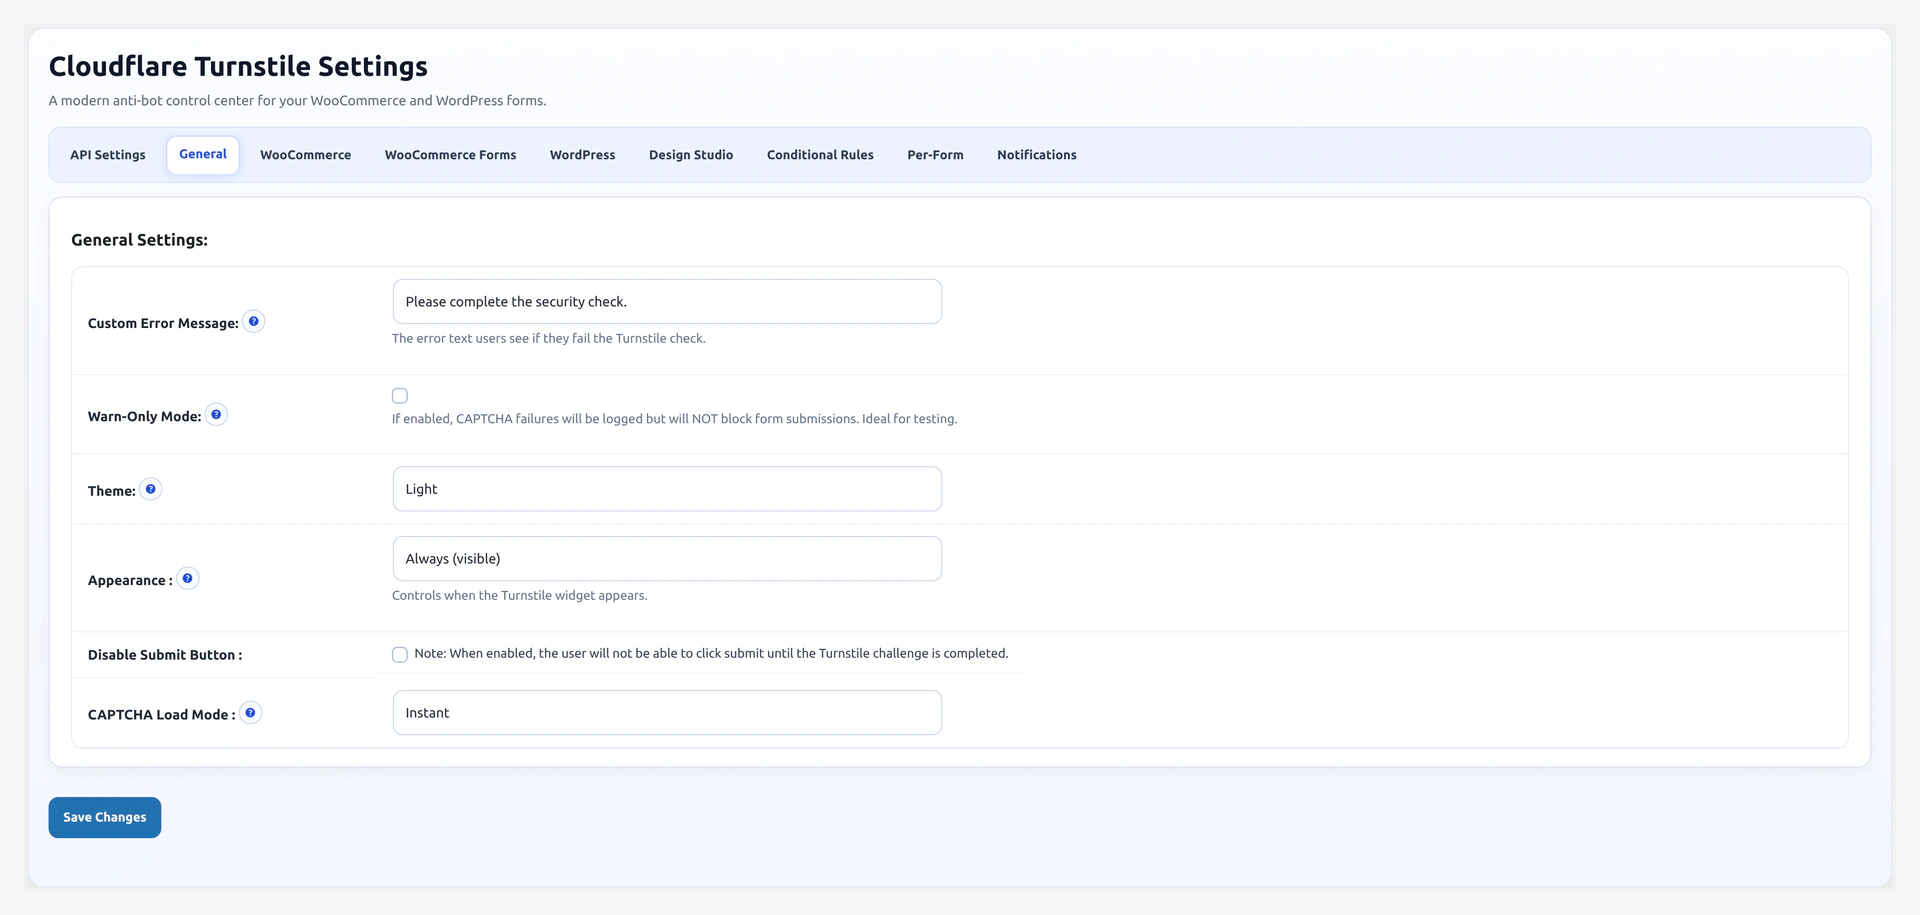Open the Theme dropdown showing Light
Screen dimensions: 1920x915
[x=667, y=489]
